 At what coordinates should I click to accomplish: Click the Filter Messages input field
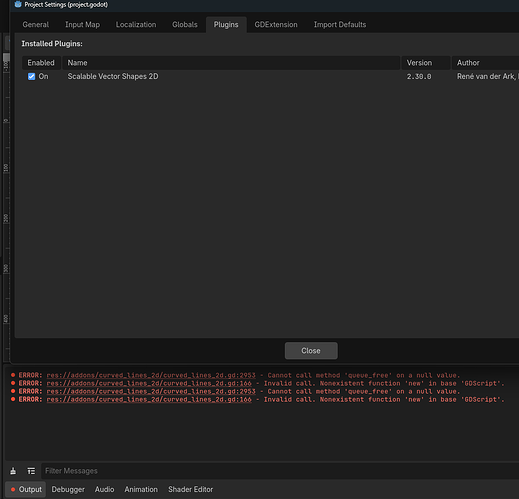(280, 471)
